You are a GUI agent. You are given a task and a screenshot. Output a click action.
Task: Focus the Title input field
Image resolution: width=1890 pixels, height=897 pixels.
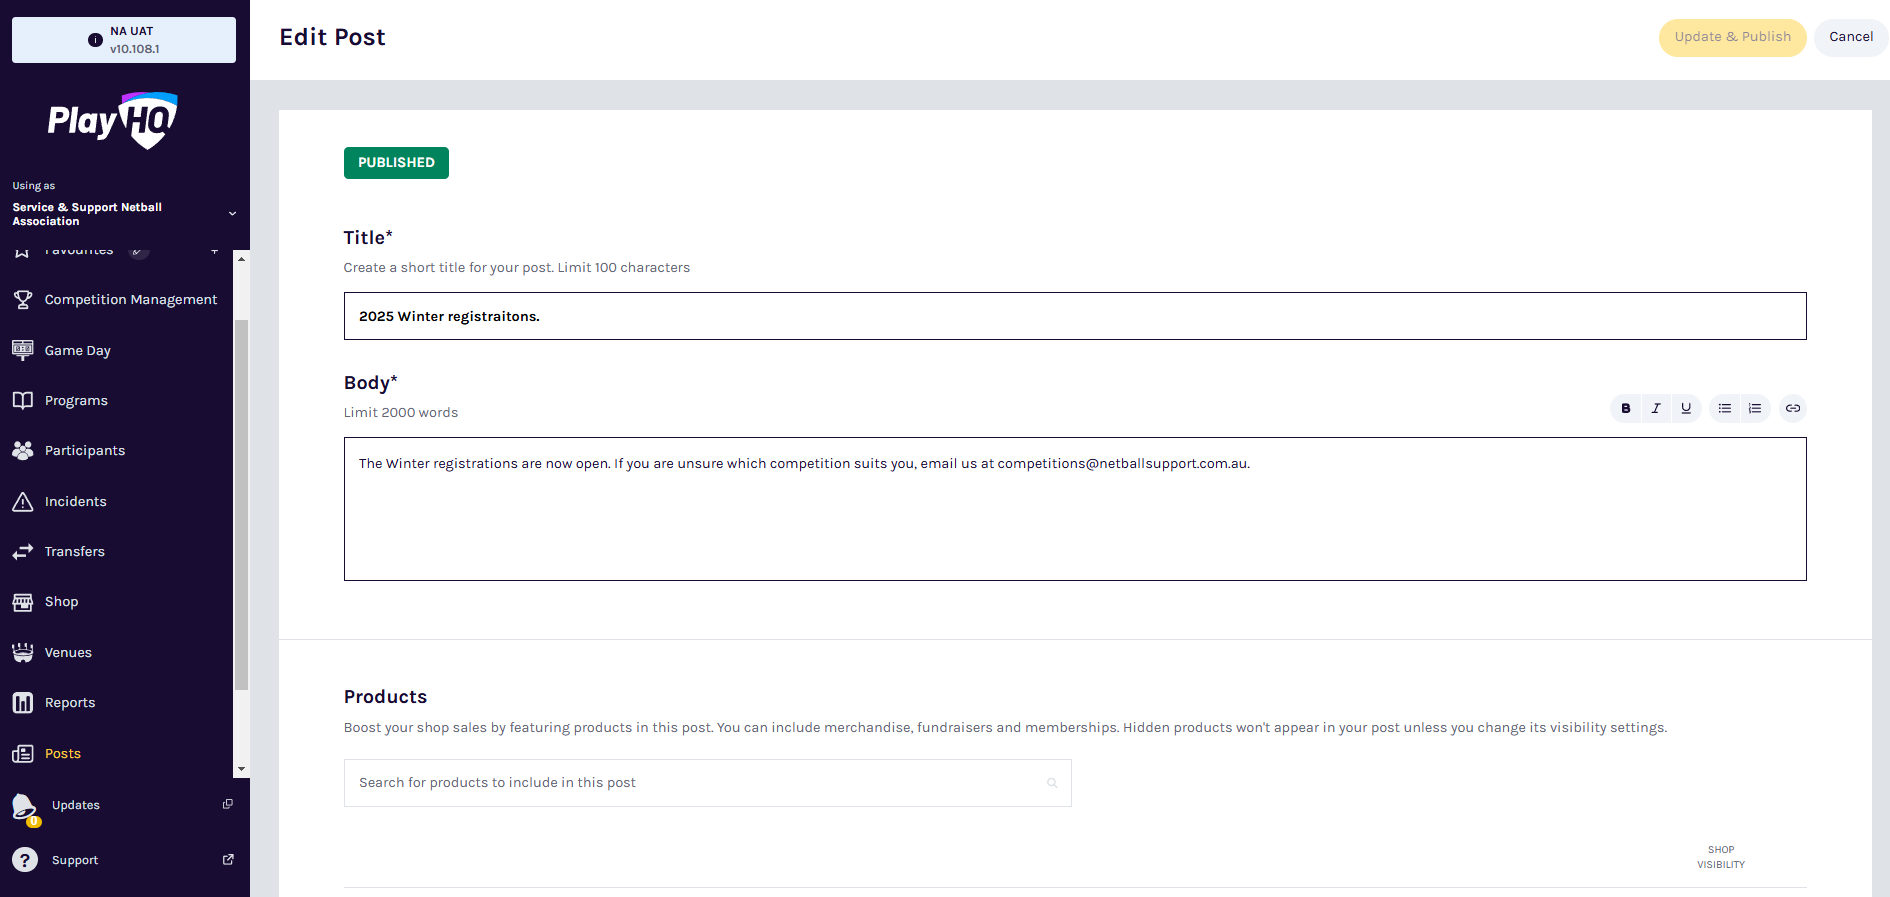1075,316
